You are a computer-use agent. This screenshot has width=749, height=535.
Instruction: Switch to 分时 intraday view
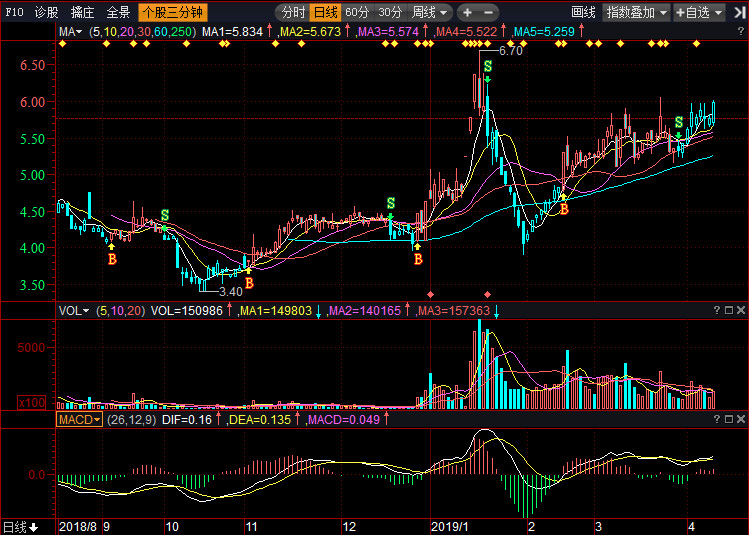pyautogui.click(x=293, y=13)
